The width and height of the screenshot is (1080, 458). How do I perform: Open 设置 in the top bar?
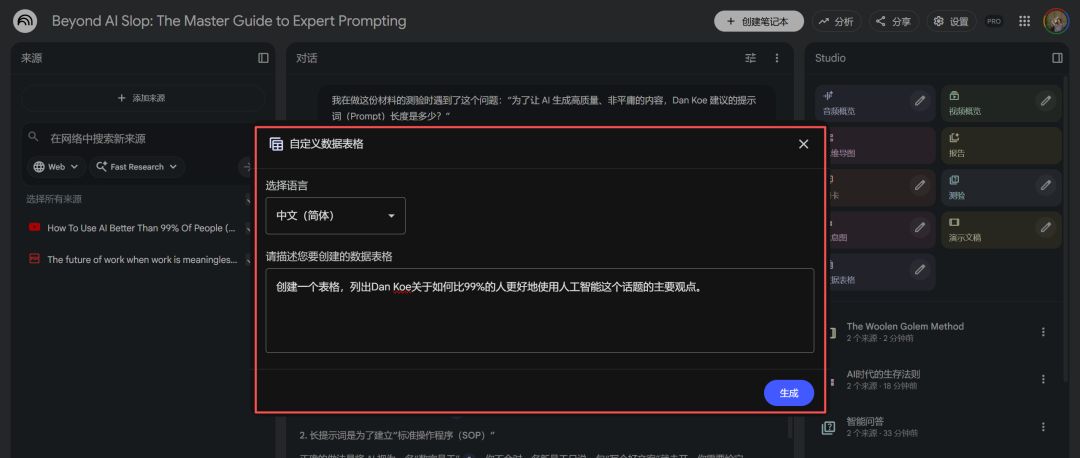[x=950, y=21]
